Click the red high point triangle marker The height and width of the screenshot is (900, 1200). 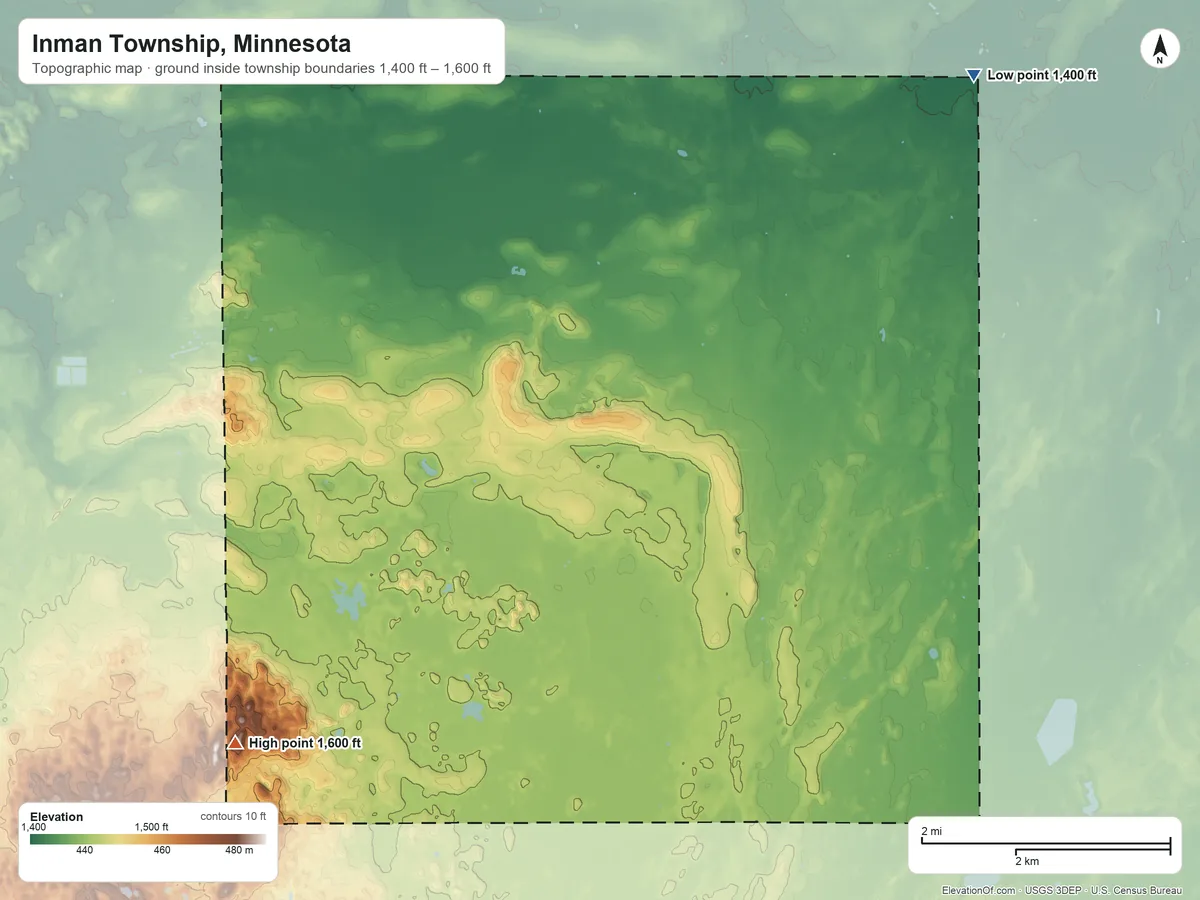point(235,742)
